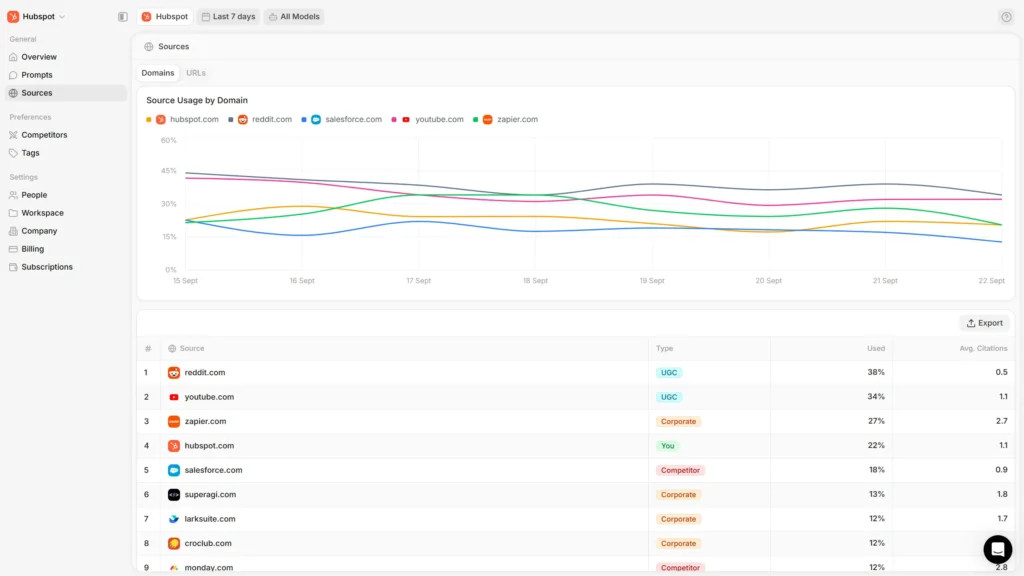Click the zapier.com favicon in table
The height and width of the screenshot is (576, 1024).
coord(174,421)
